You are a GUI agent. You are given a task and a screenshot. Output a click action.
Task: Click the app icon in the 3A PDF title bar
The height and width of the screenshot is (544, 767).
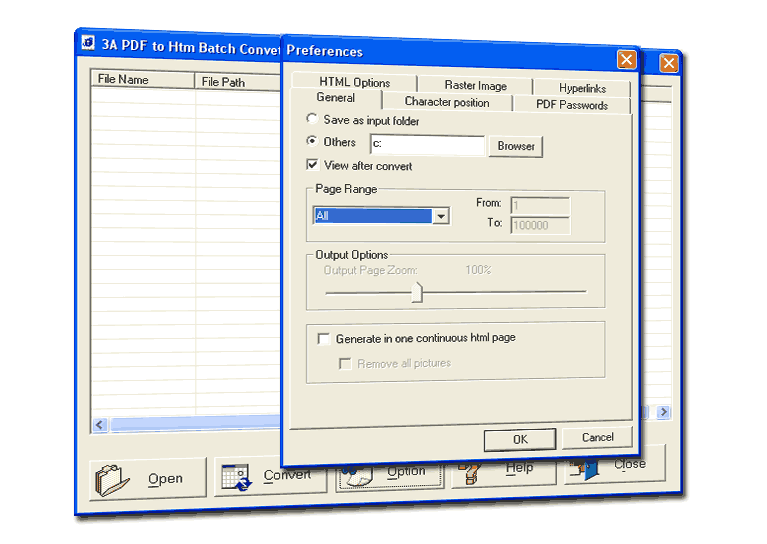coord(88,43)
